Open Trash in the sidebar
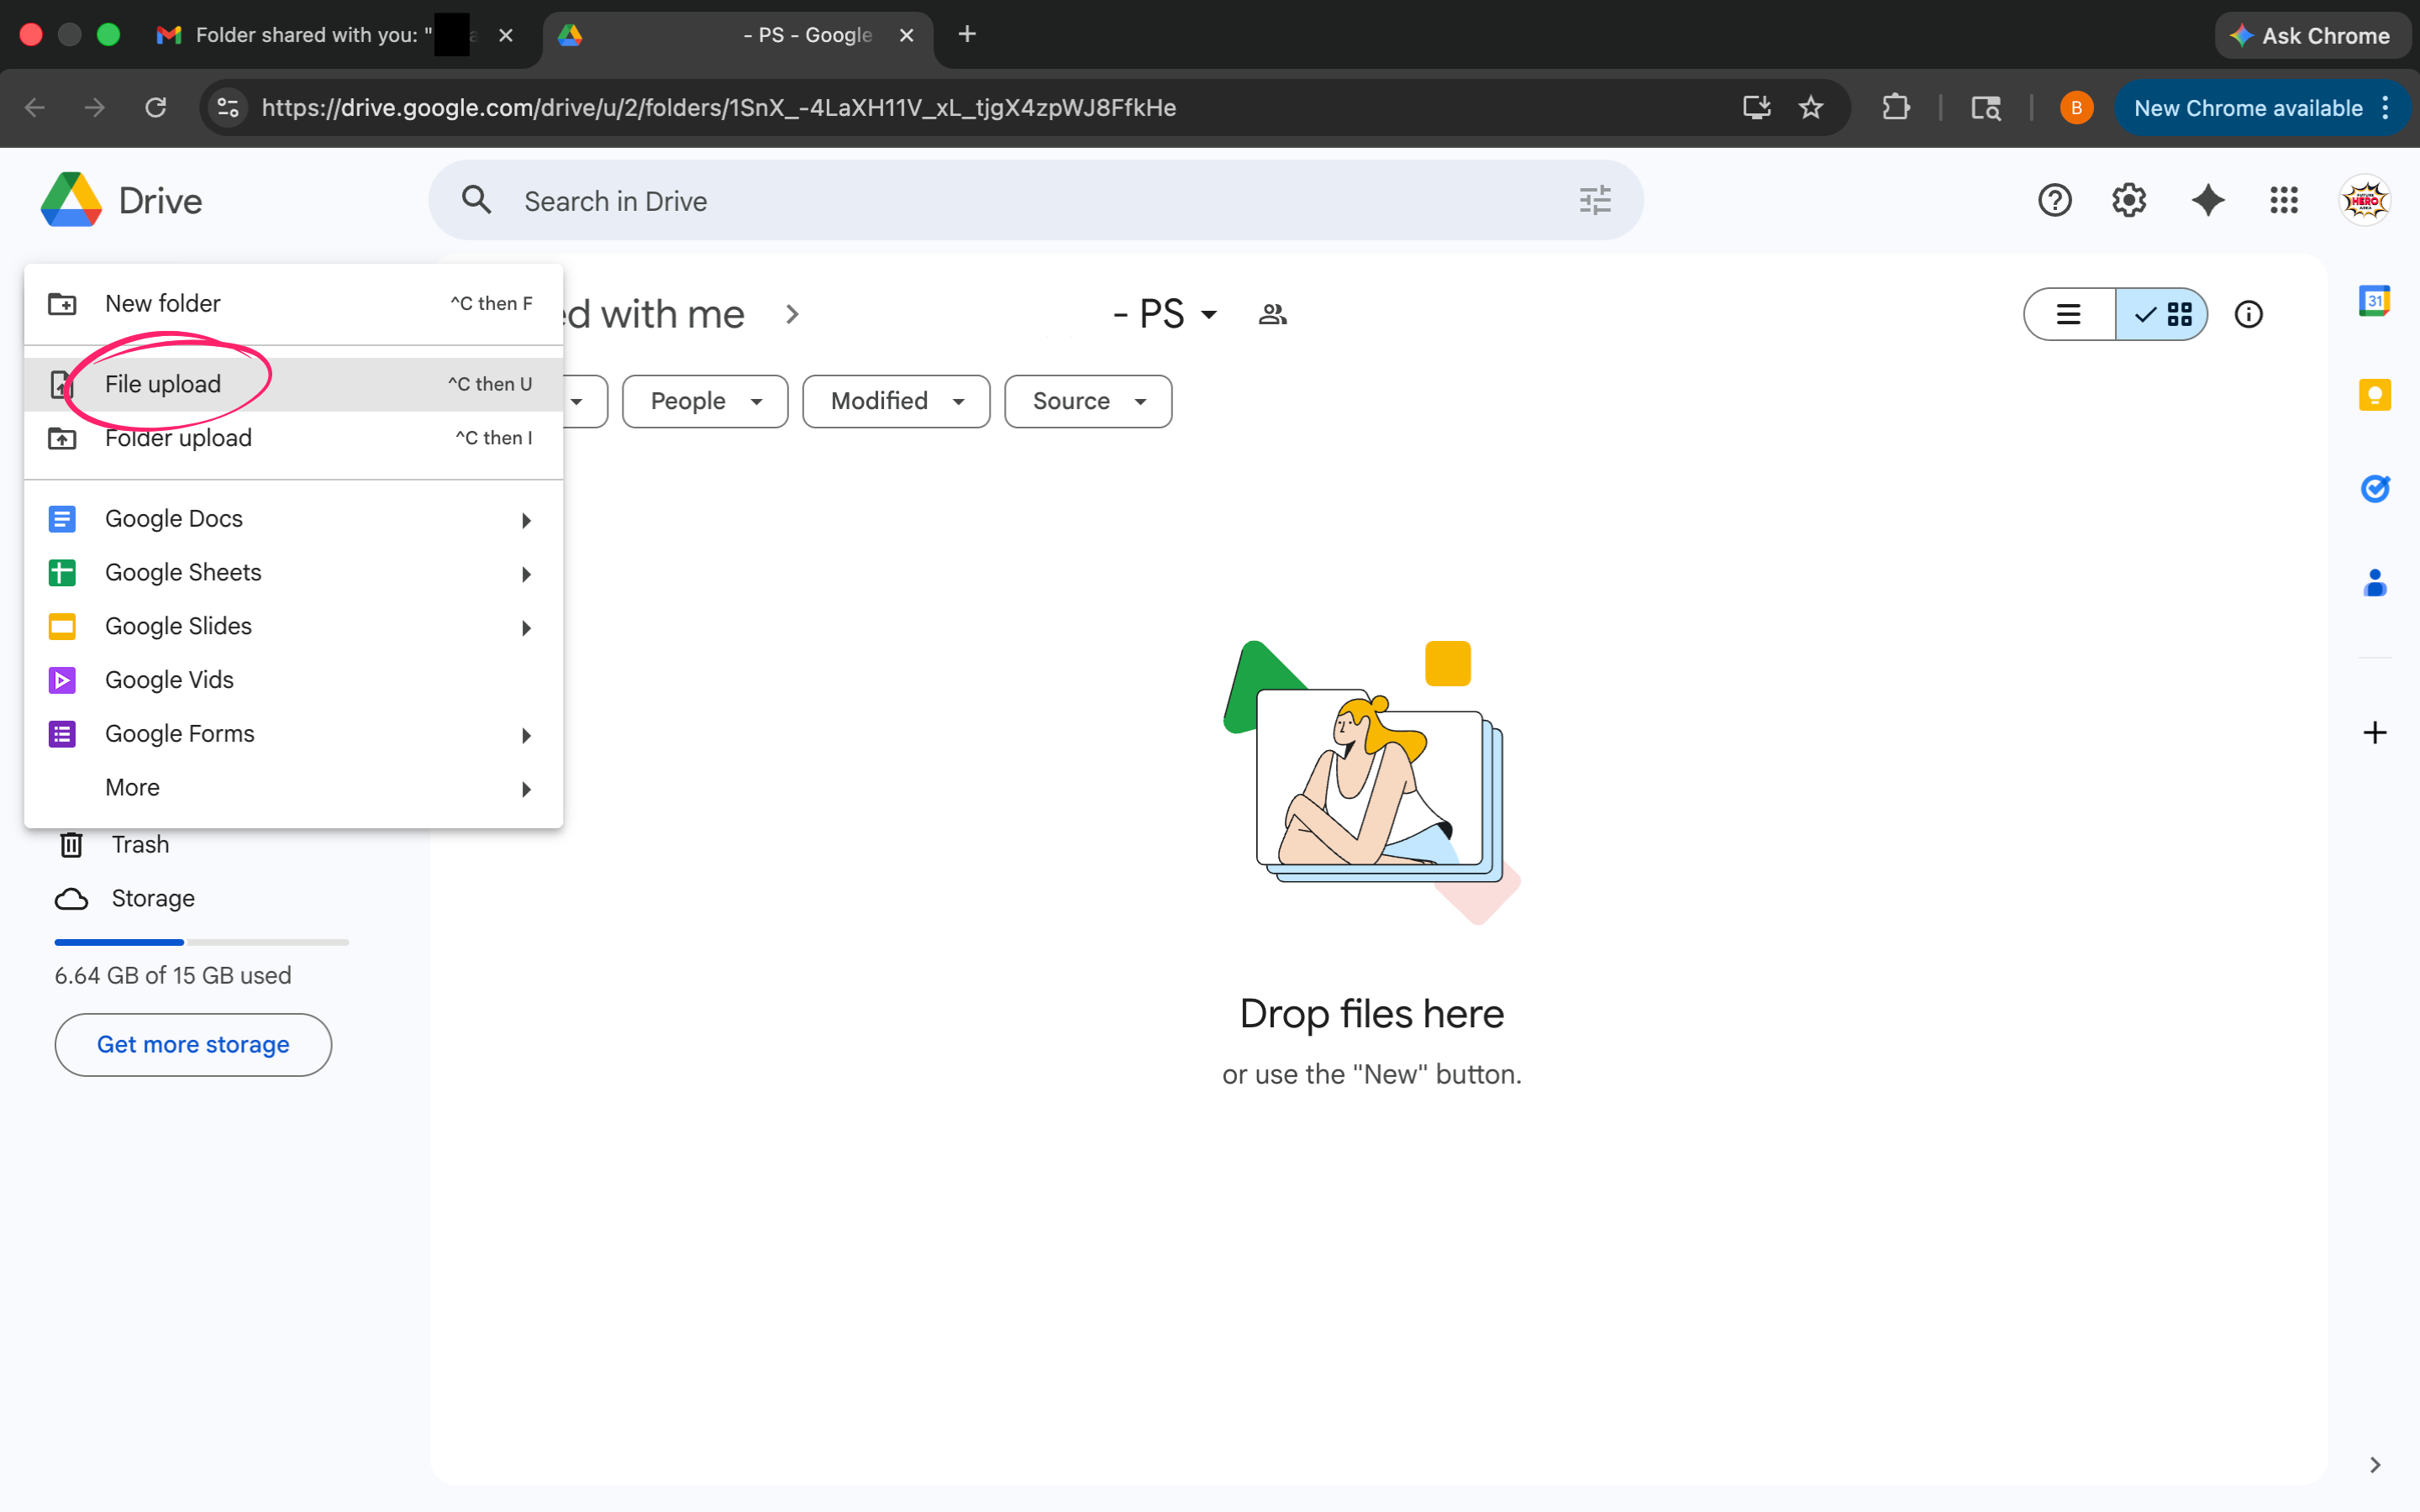The image size is (2420, 1512). coord(140,845)
